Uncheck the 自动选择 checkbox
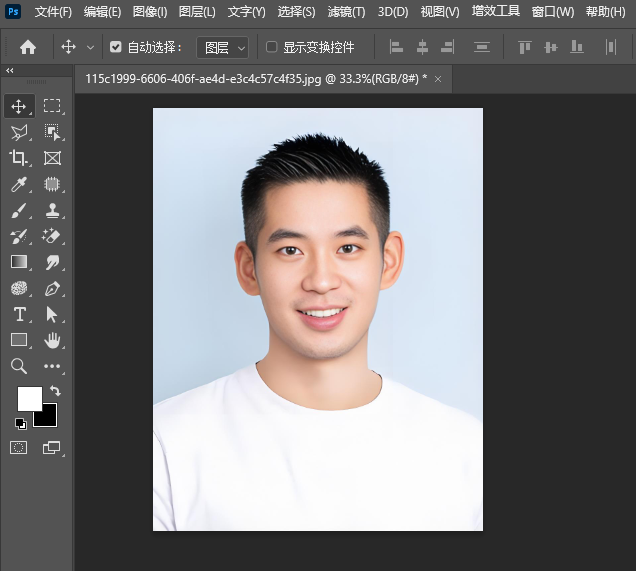The width and height of the screenshot is (636, 571). click(116, 47)
